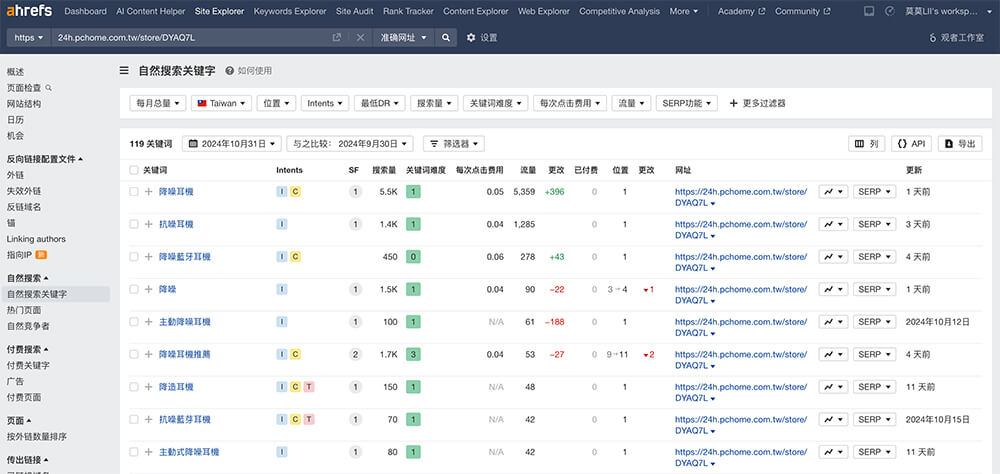Click the 观者工作室 icon

pyautogui.click(x=933, y=38)
